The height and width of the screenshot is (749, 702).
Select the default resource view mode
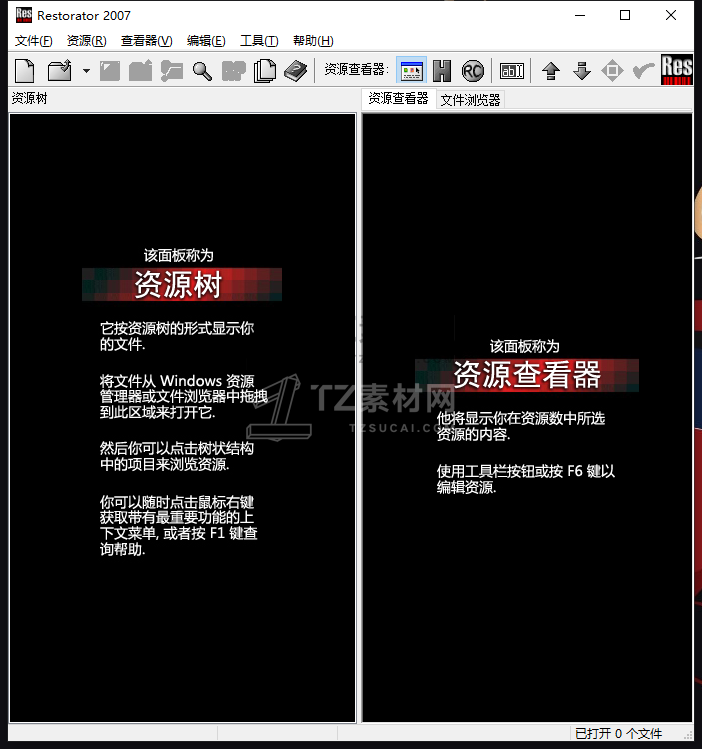[x=411, y=71]
